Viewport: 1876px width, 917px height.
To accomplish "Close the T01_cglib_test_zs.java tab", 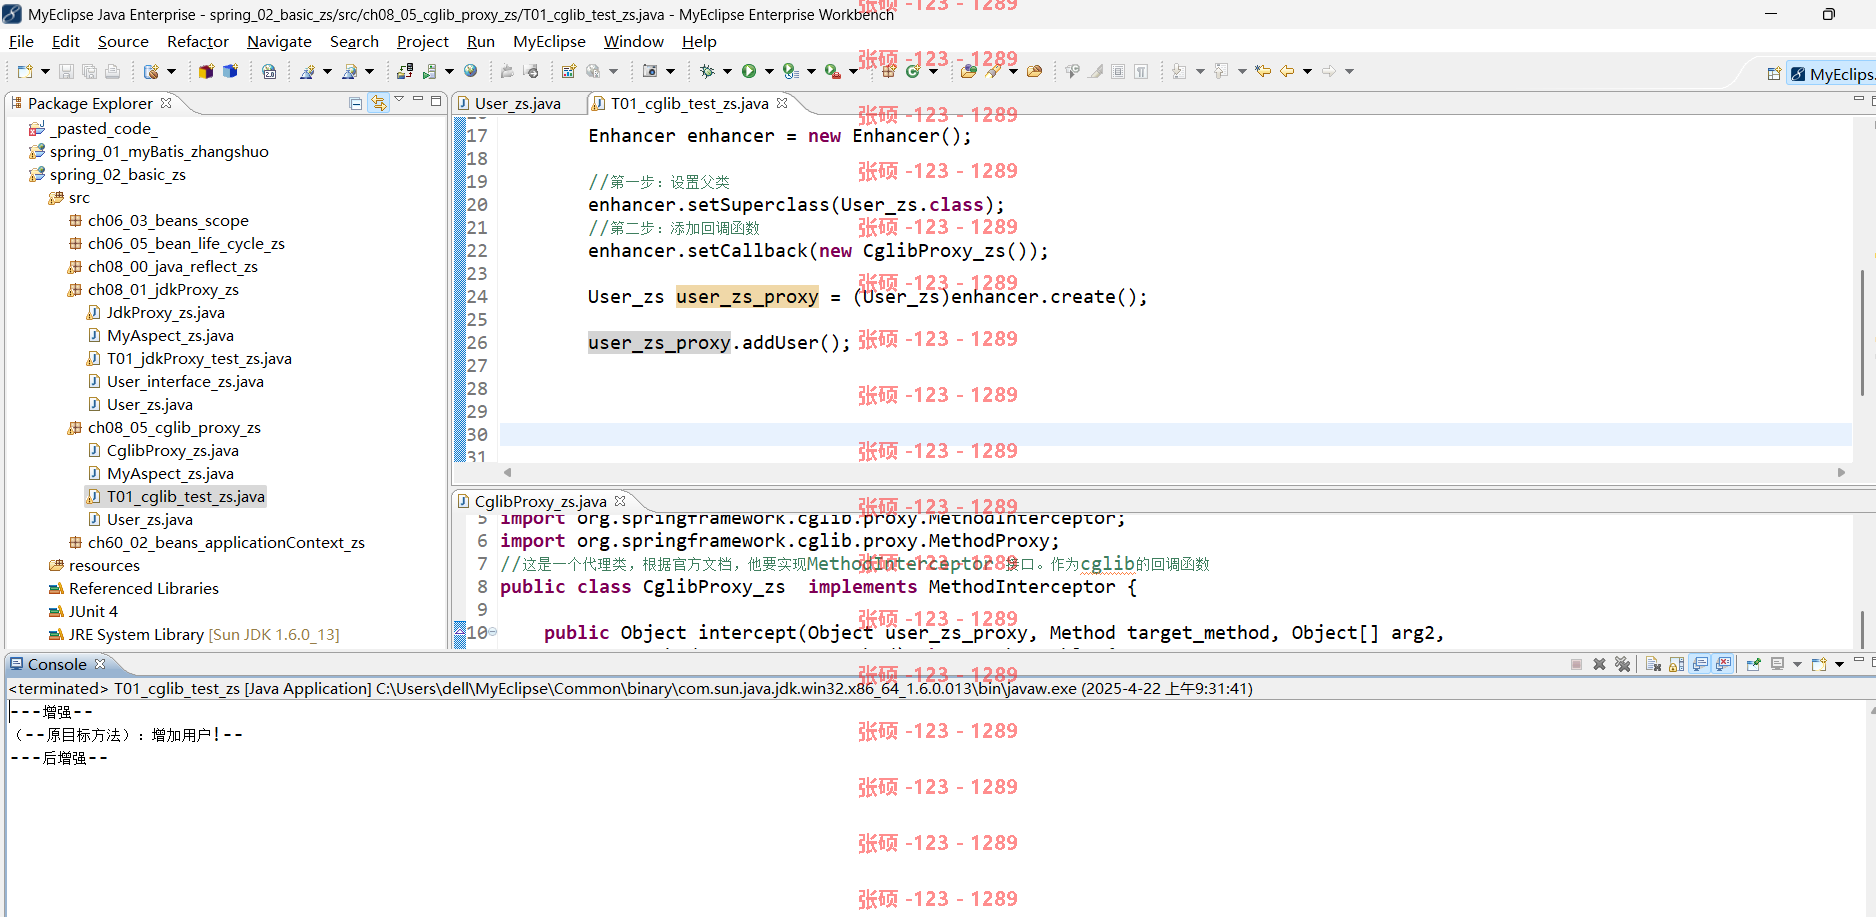I will tap(782, 103).
